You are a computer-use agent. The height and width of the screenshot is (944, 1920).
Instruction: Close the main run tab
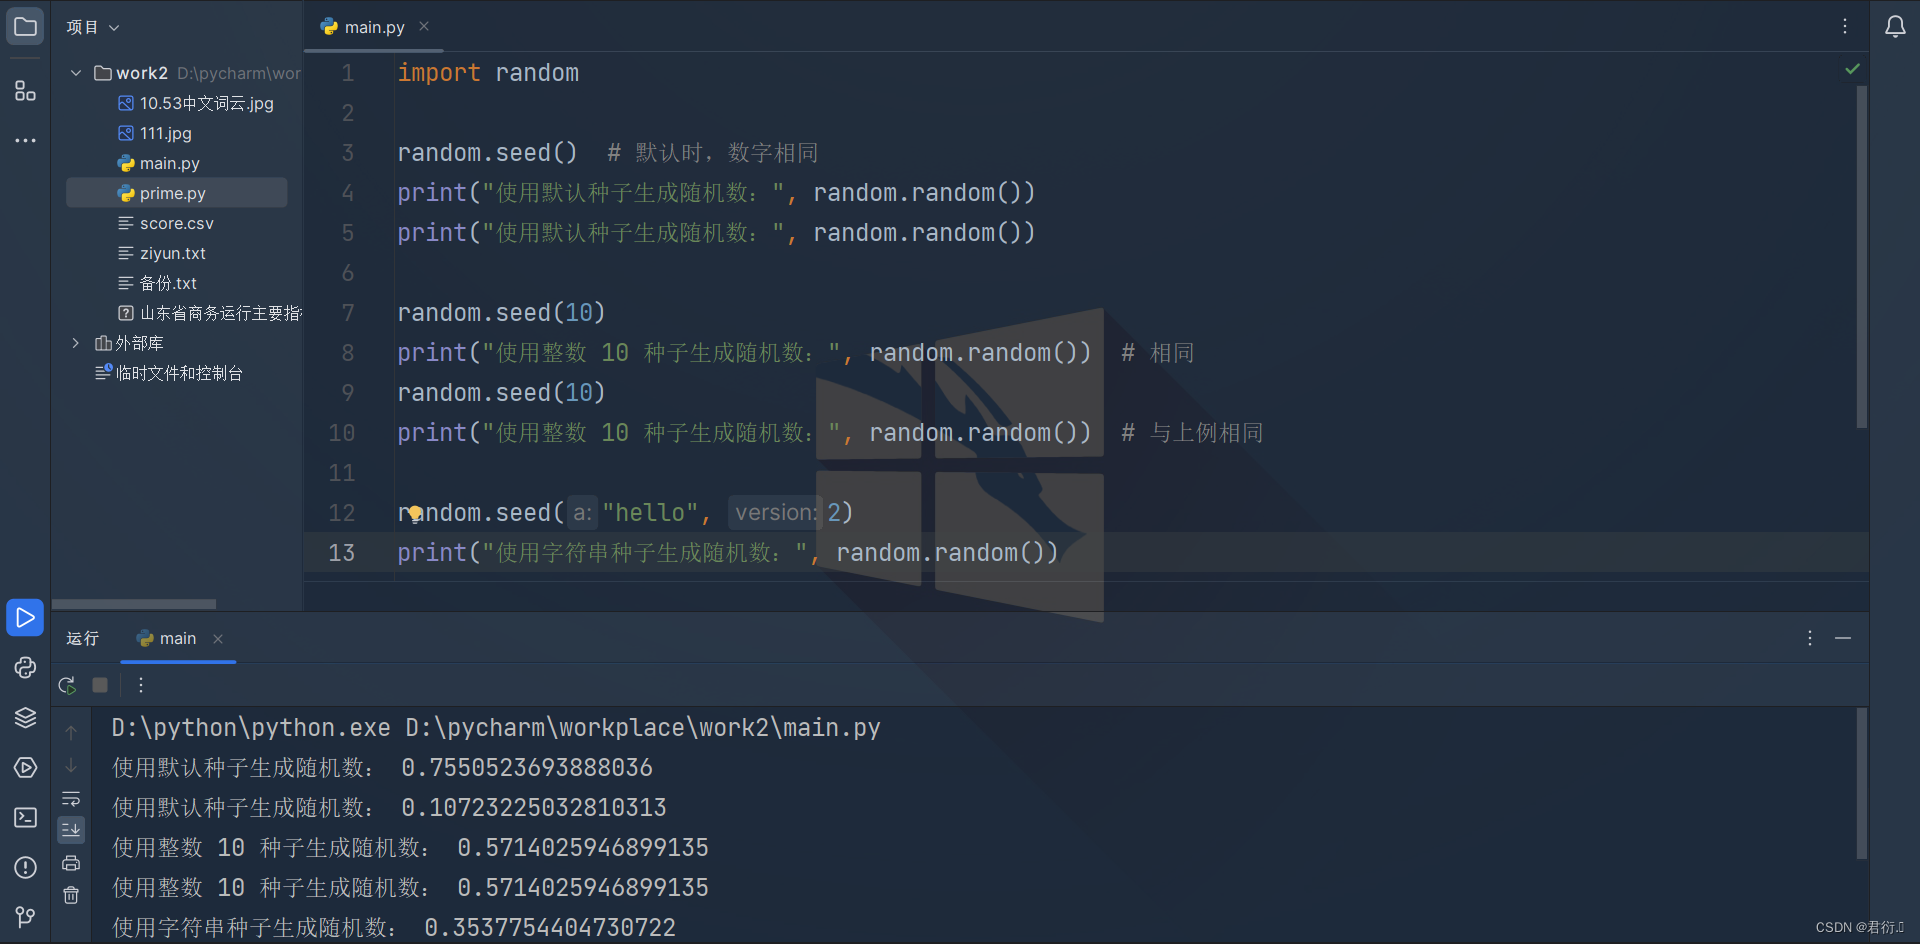[x=218, y=639]
